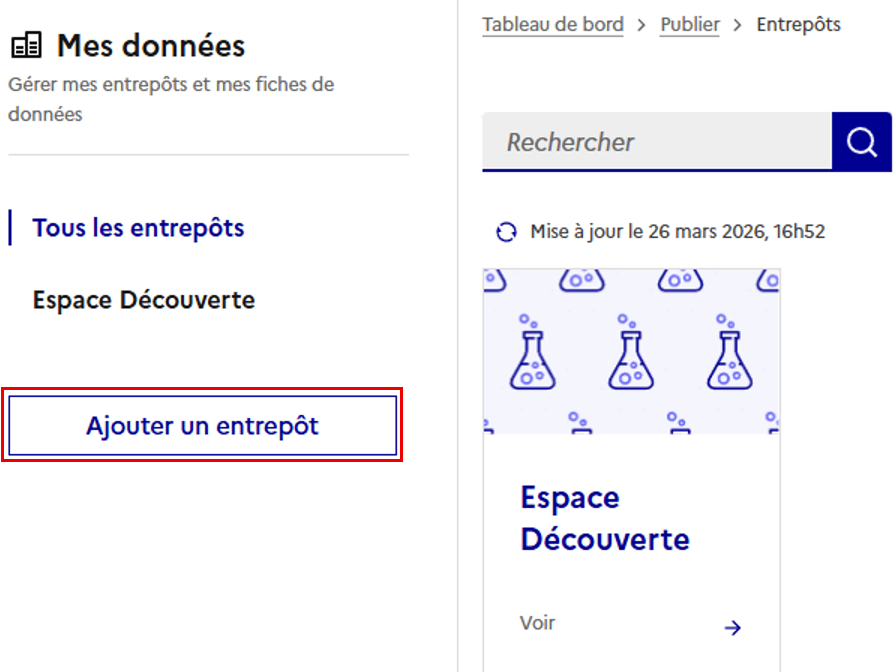895x672 pixels.
Task: Click the Voir link on the warehouse card
Action: [x=537, y=622]
